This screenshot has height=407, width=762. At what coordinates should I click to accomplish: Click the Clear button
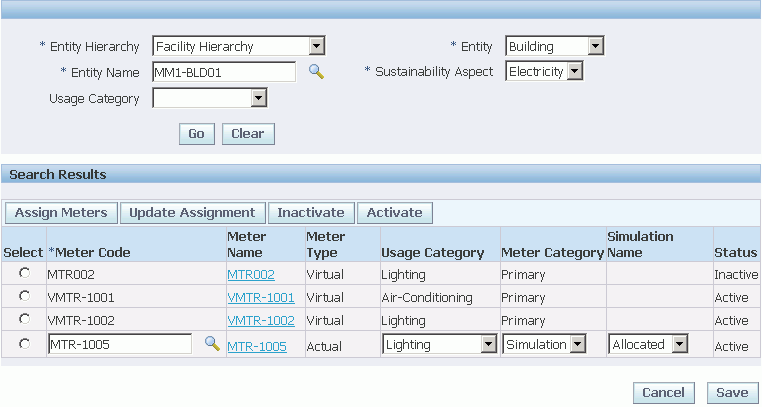click(248, 134)
